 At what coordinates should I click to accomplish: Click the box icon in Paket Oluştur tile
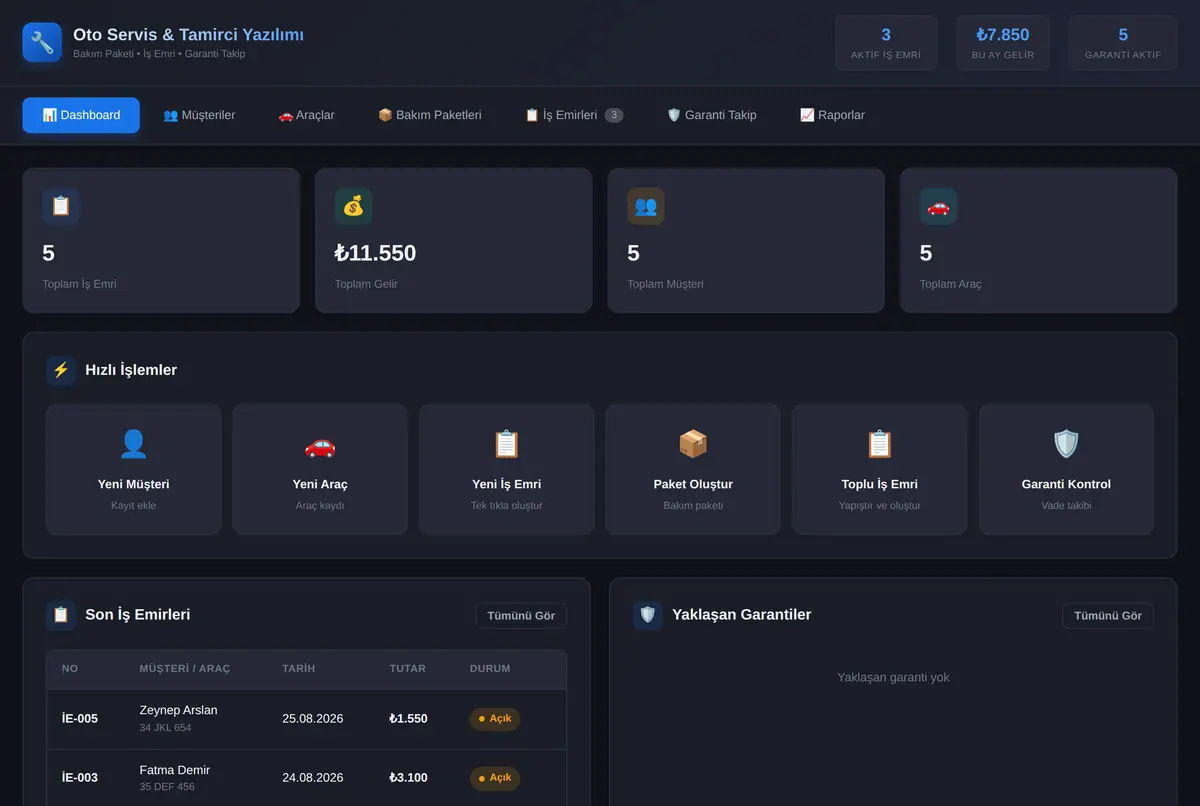tap(693, 444)
